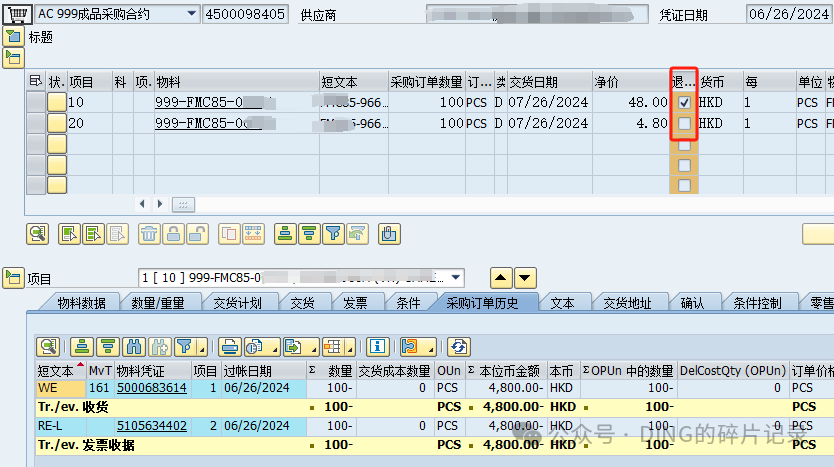
Task: Collapse the 项目 item detail section
Action: 13,278
